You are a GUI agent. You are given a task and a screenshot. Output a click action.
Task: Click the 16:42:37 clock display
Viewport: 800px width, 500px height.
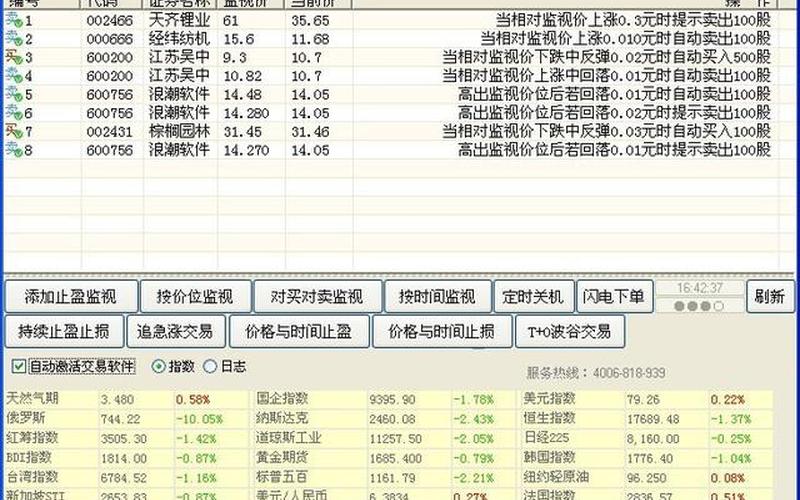700,288
